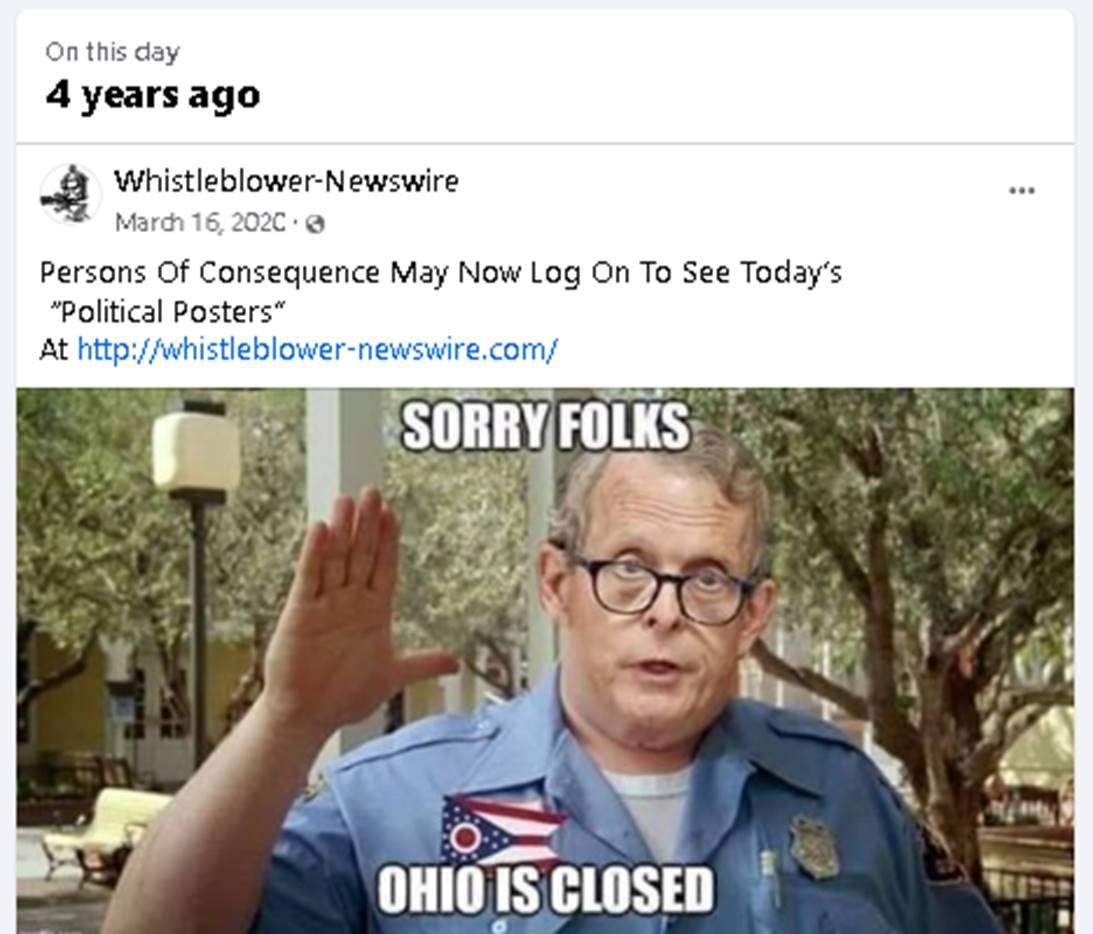Click the "OHIO IS CLOSED" caption text
The height and width of the screenshot is (934, 1093).
[x=545, y=889]
